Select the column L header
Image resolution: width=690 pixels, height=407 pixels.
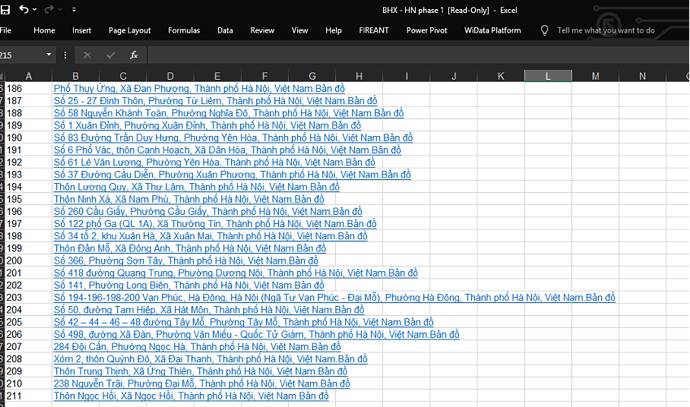[x=548, y=76]
